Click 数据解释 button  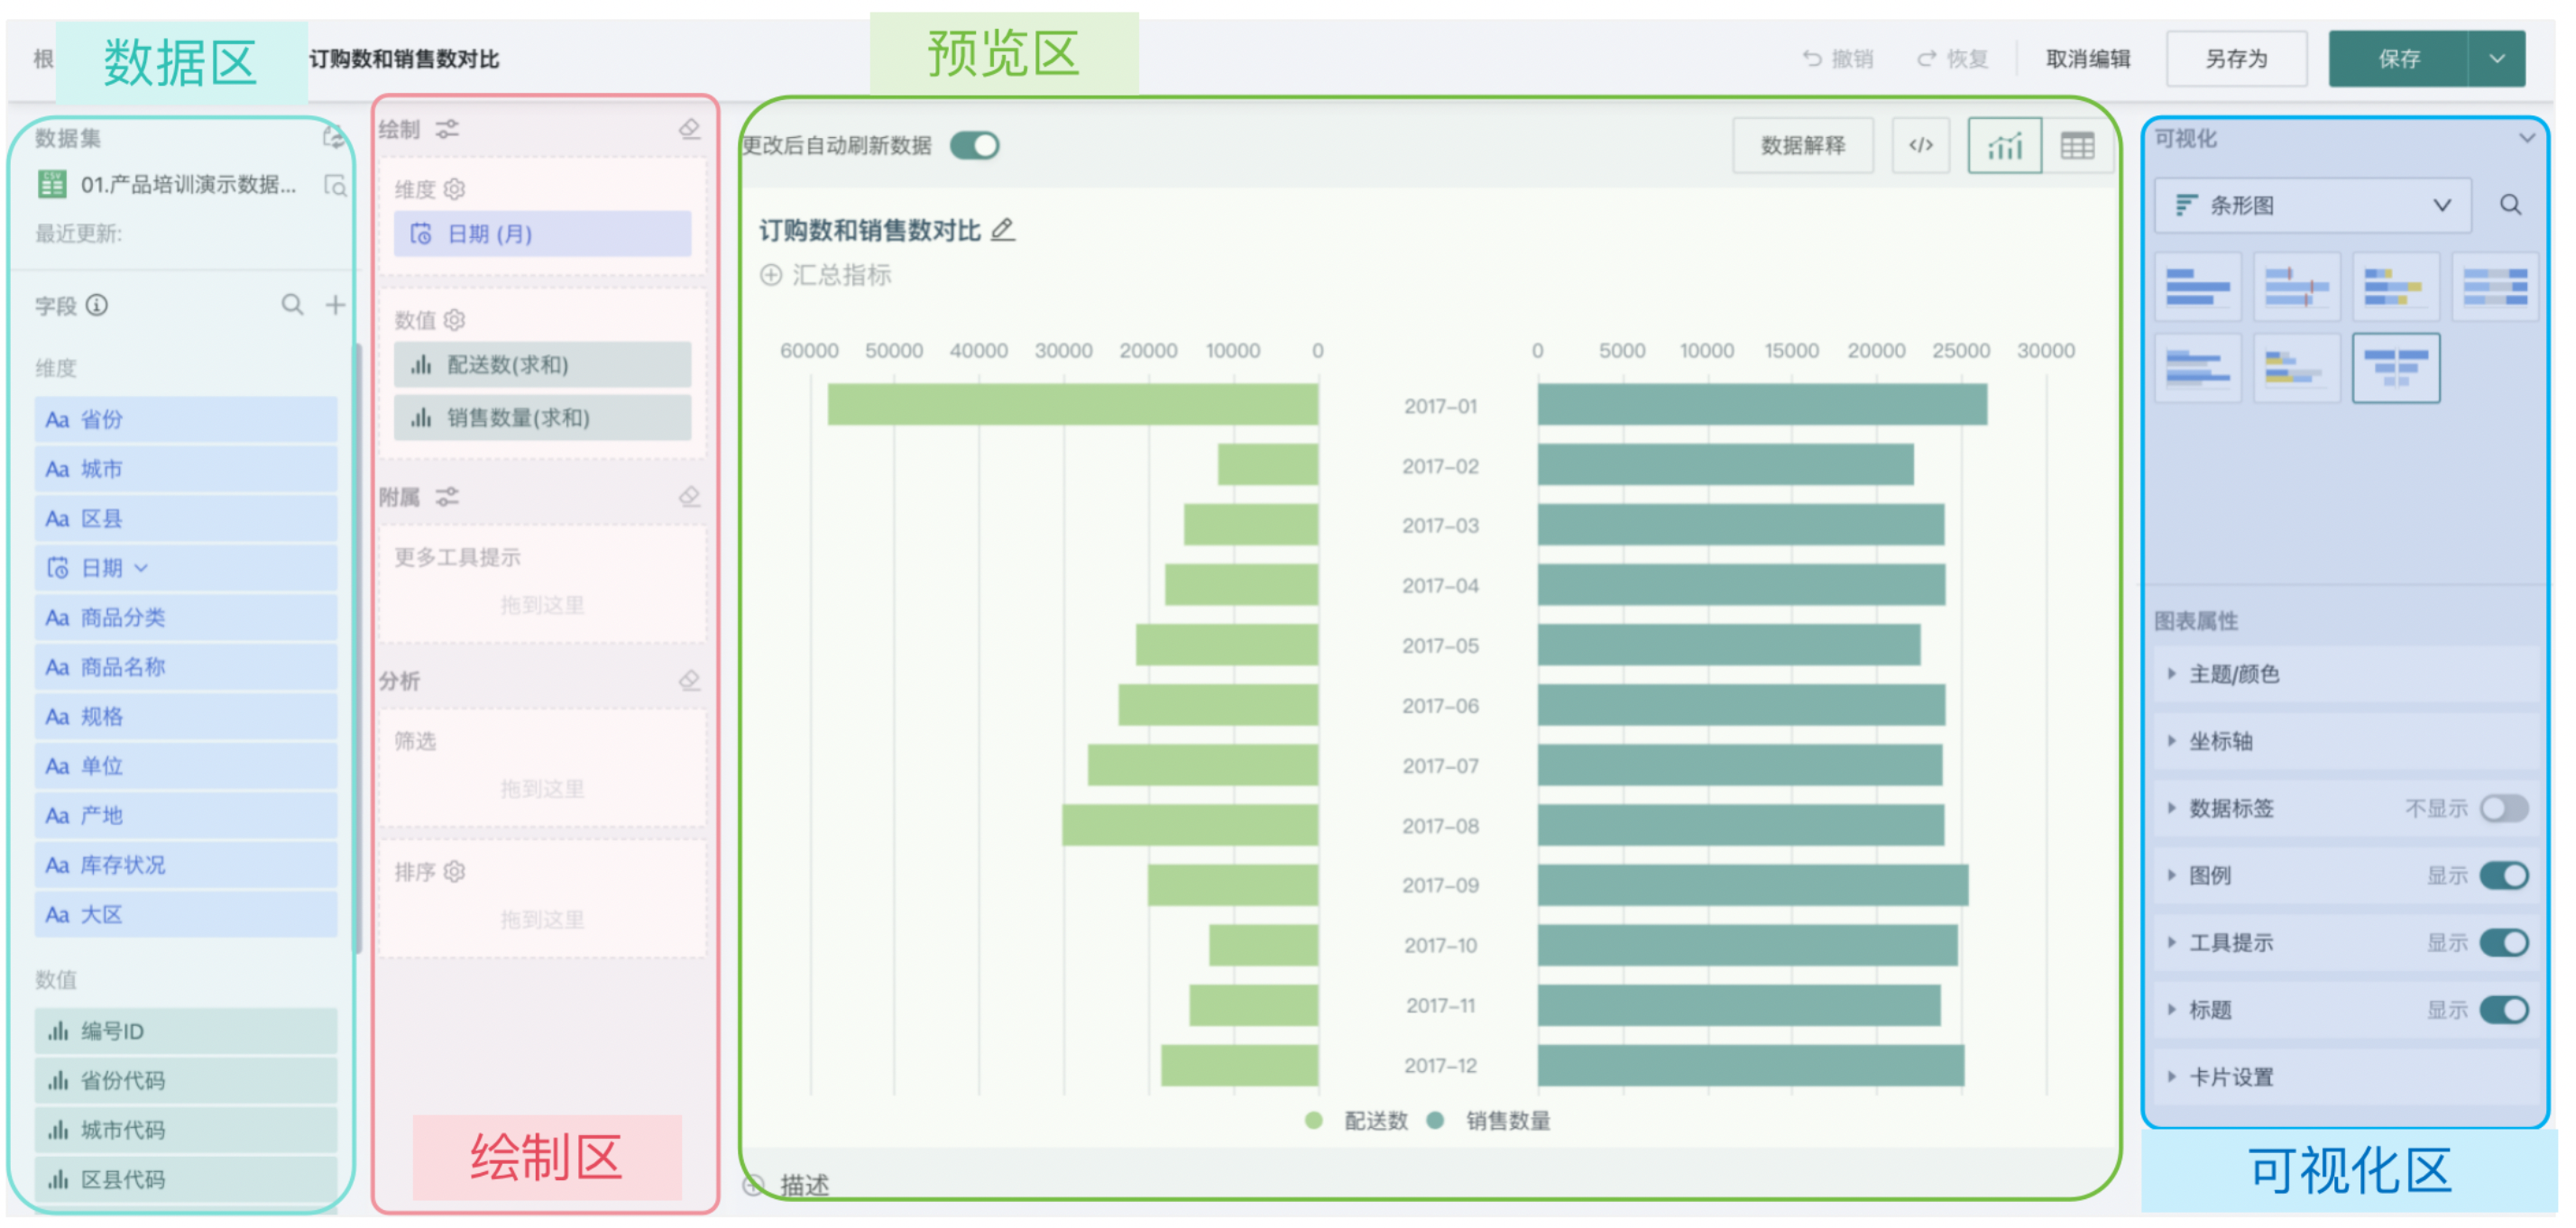(x=1804, y=145)
